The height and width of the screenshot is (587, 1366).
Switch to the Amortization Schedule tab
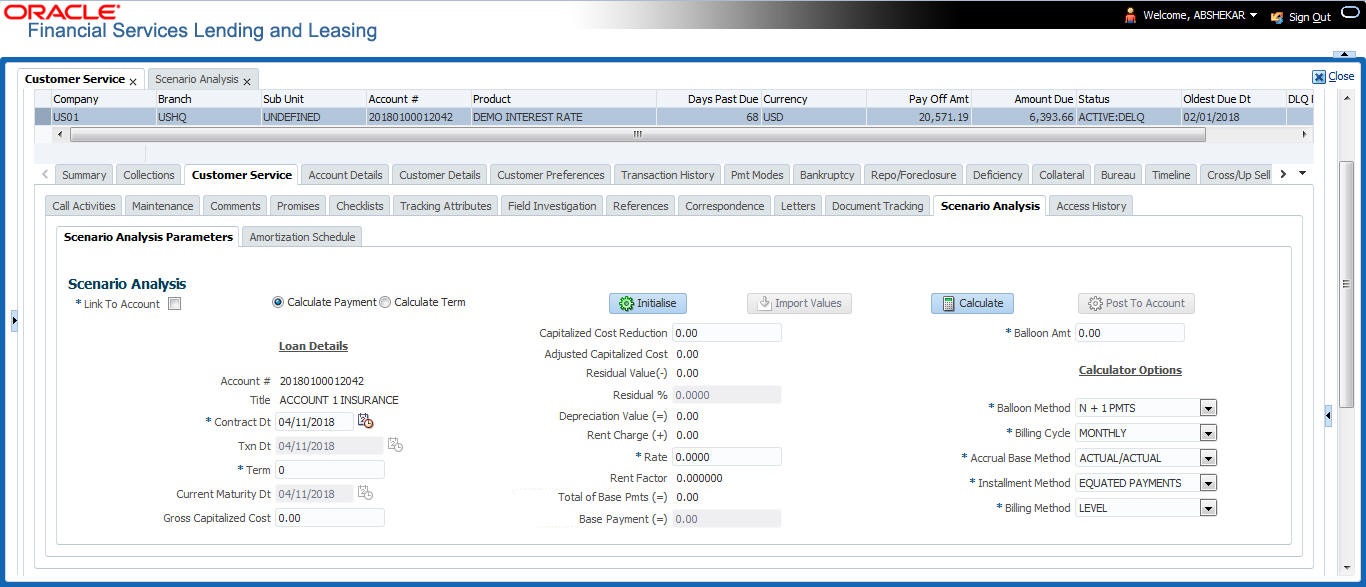tap(302, 237)
